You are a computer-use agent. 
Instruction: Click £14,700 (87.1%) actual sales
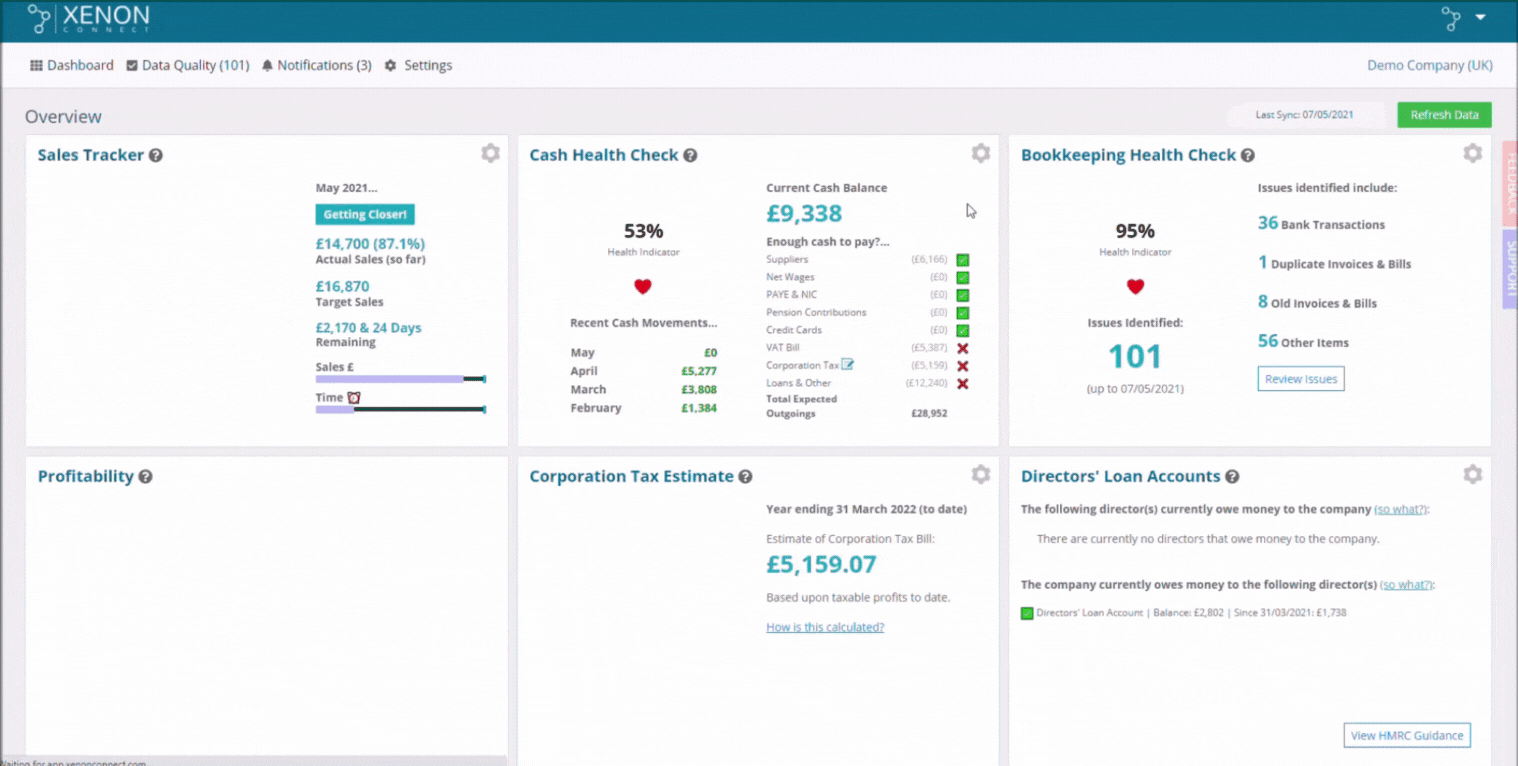point(370,244)
